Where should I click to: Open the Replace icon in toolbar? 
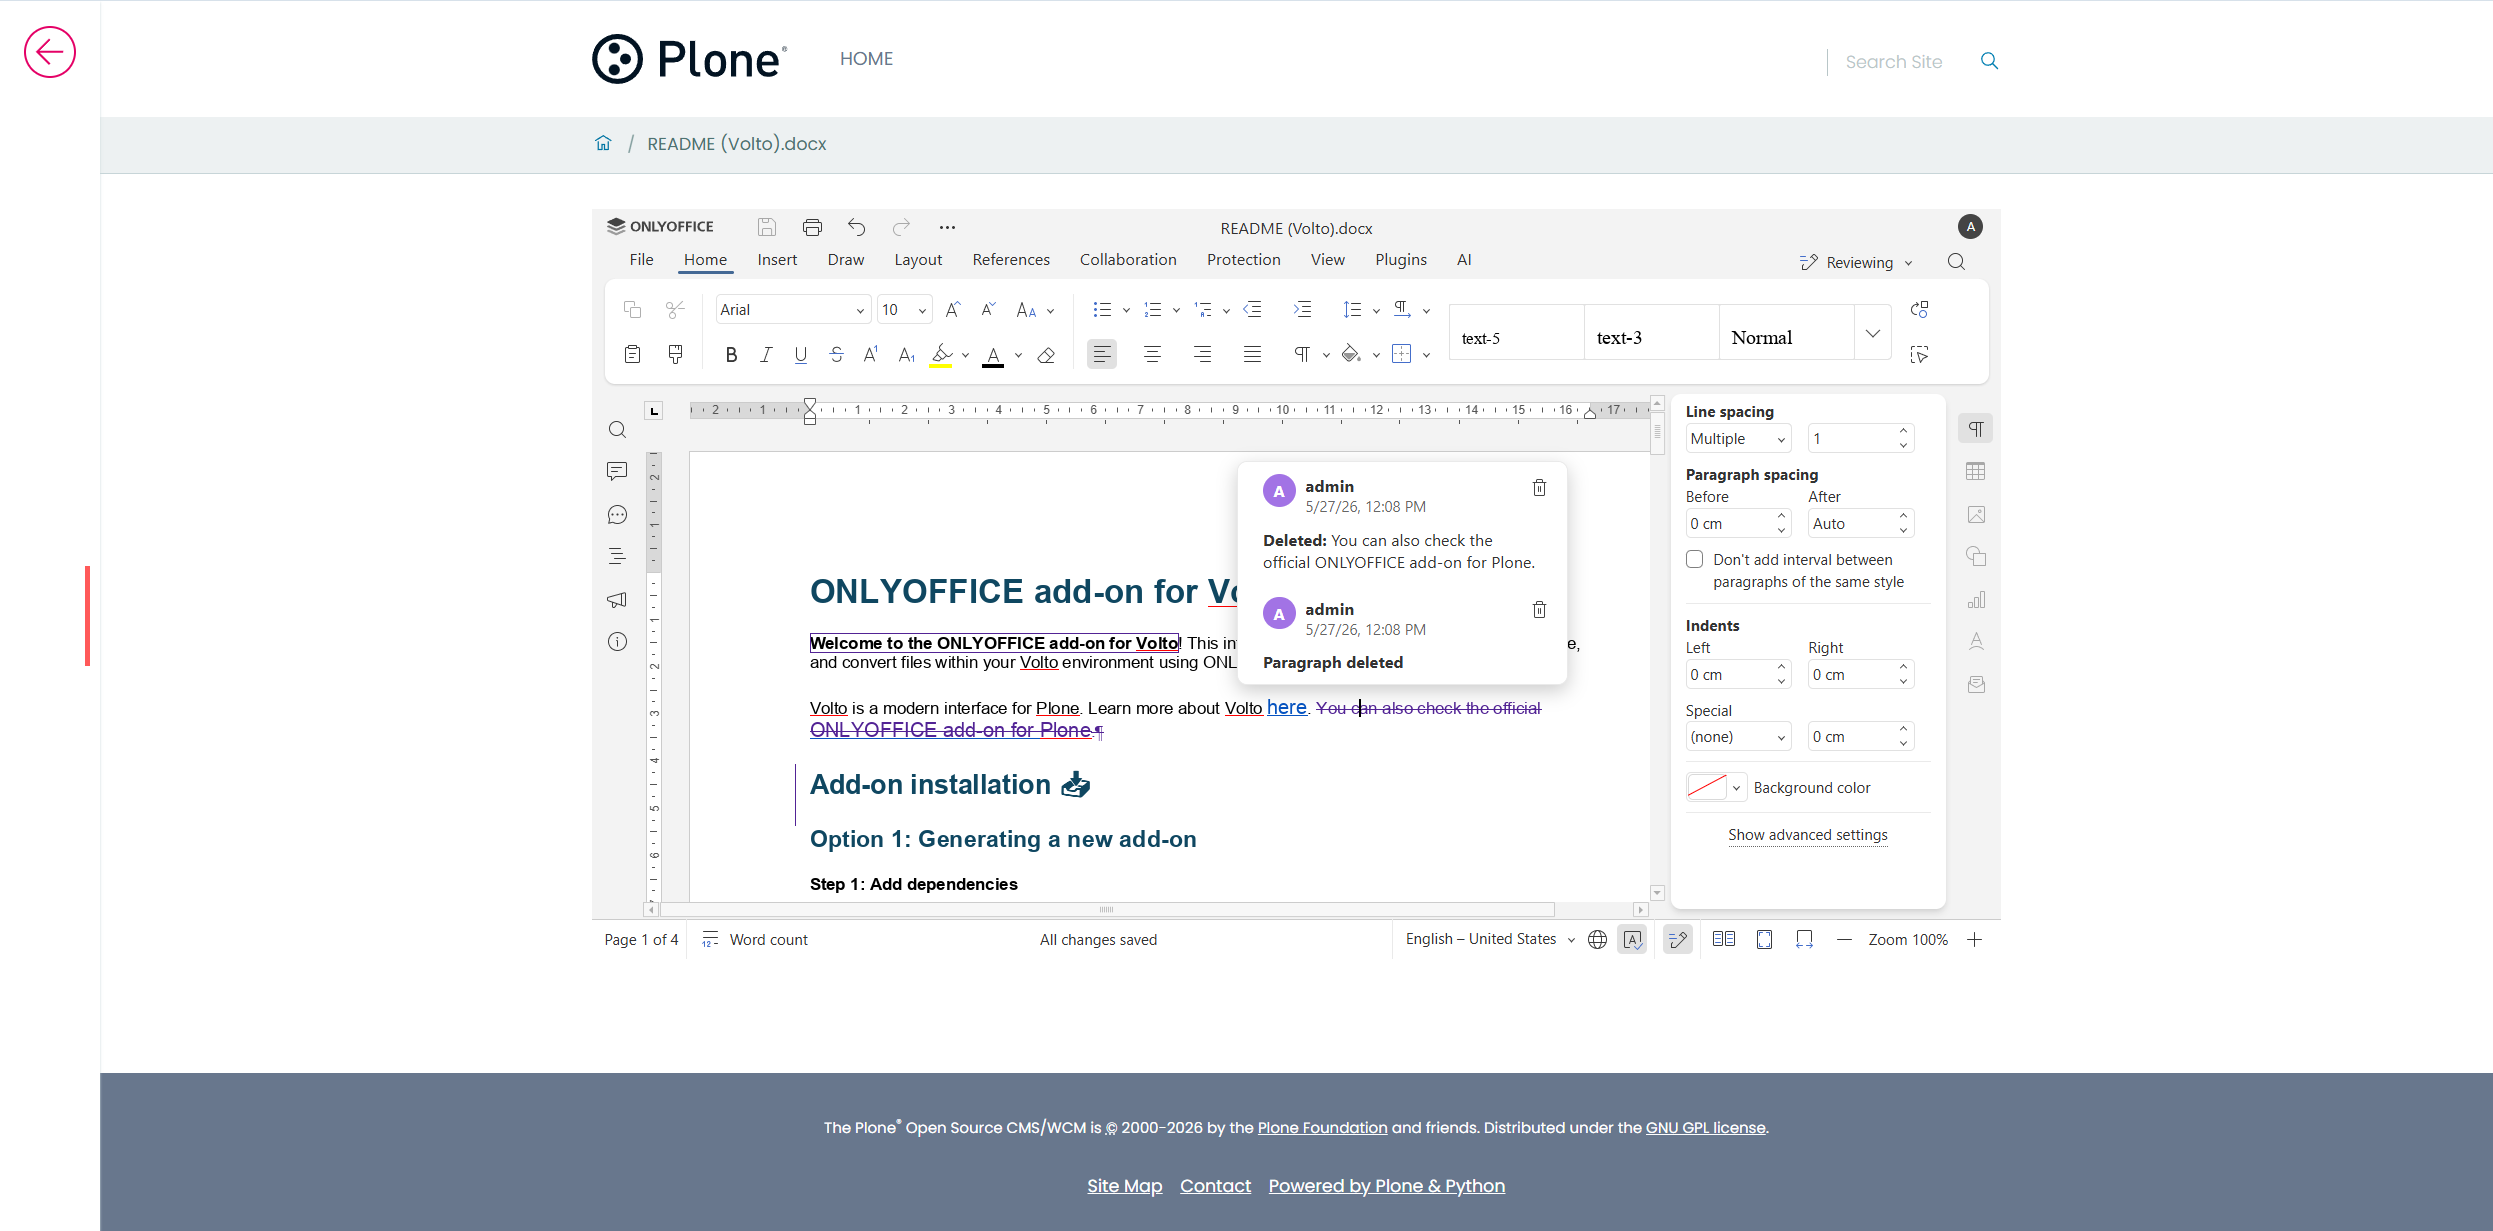1919,309
